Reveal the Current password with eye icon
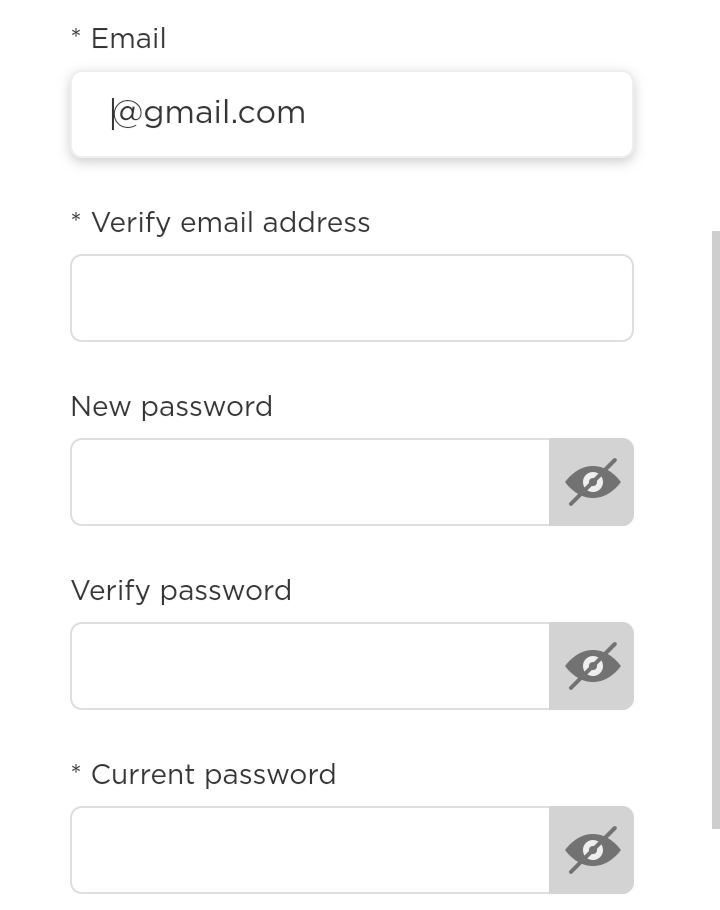720x910 pixels. [591, 850]
